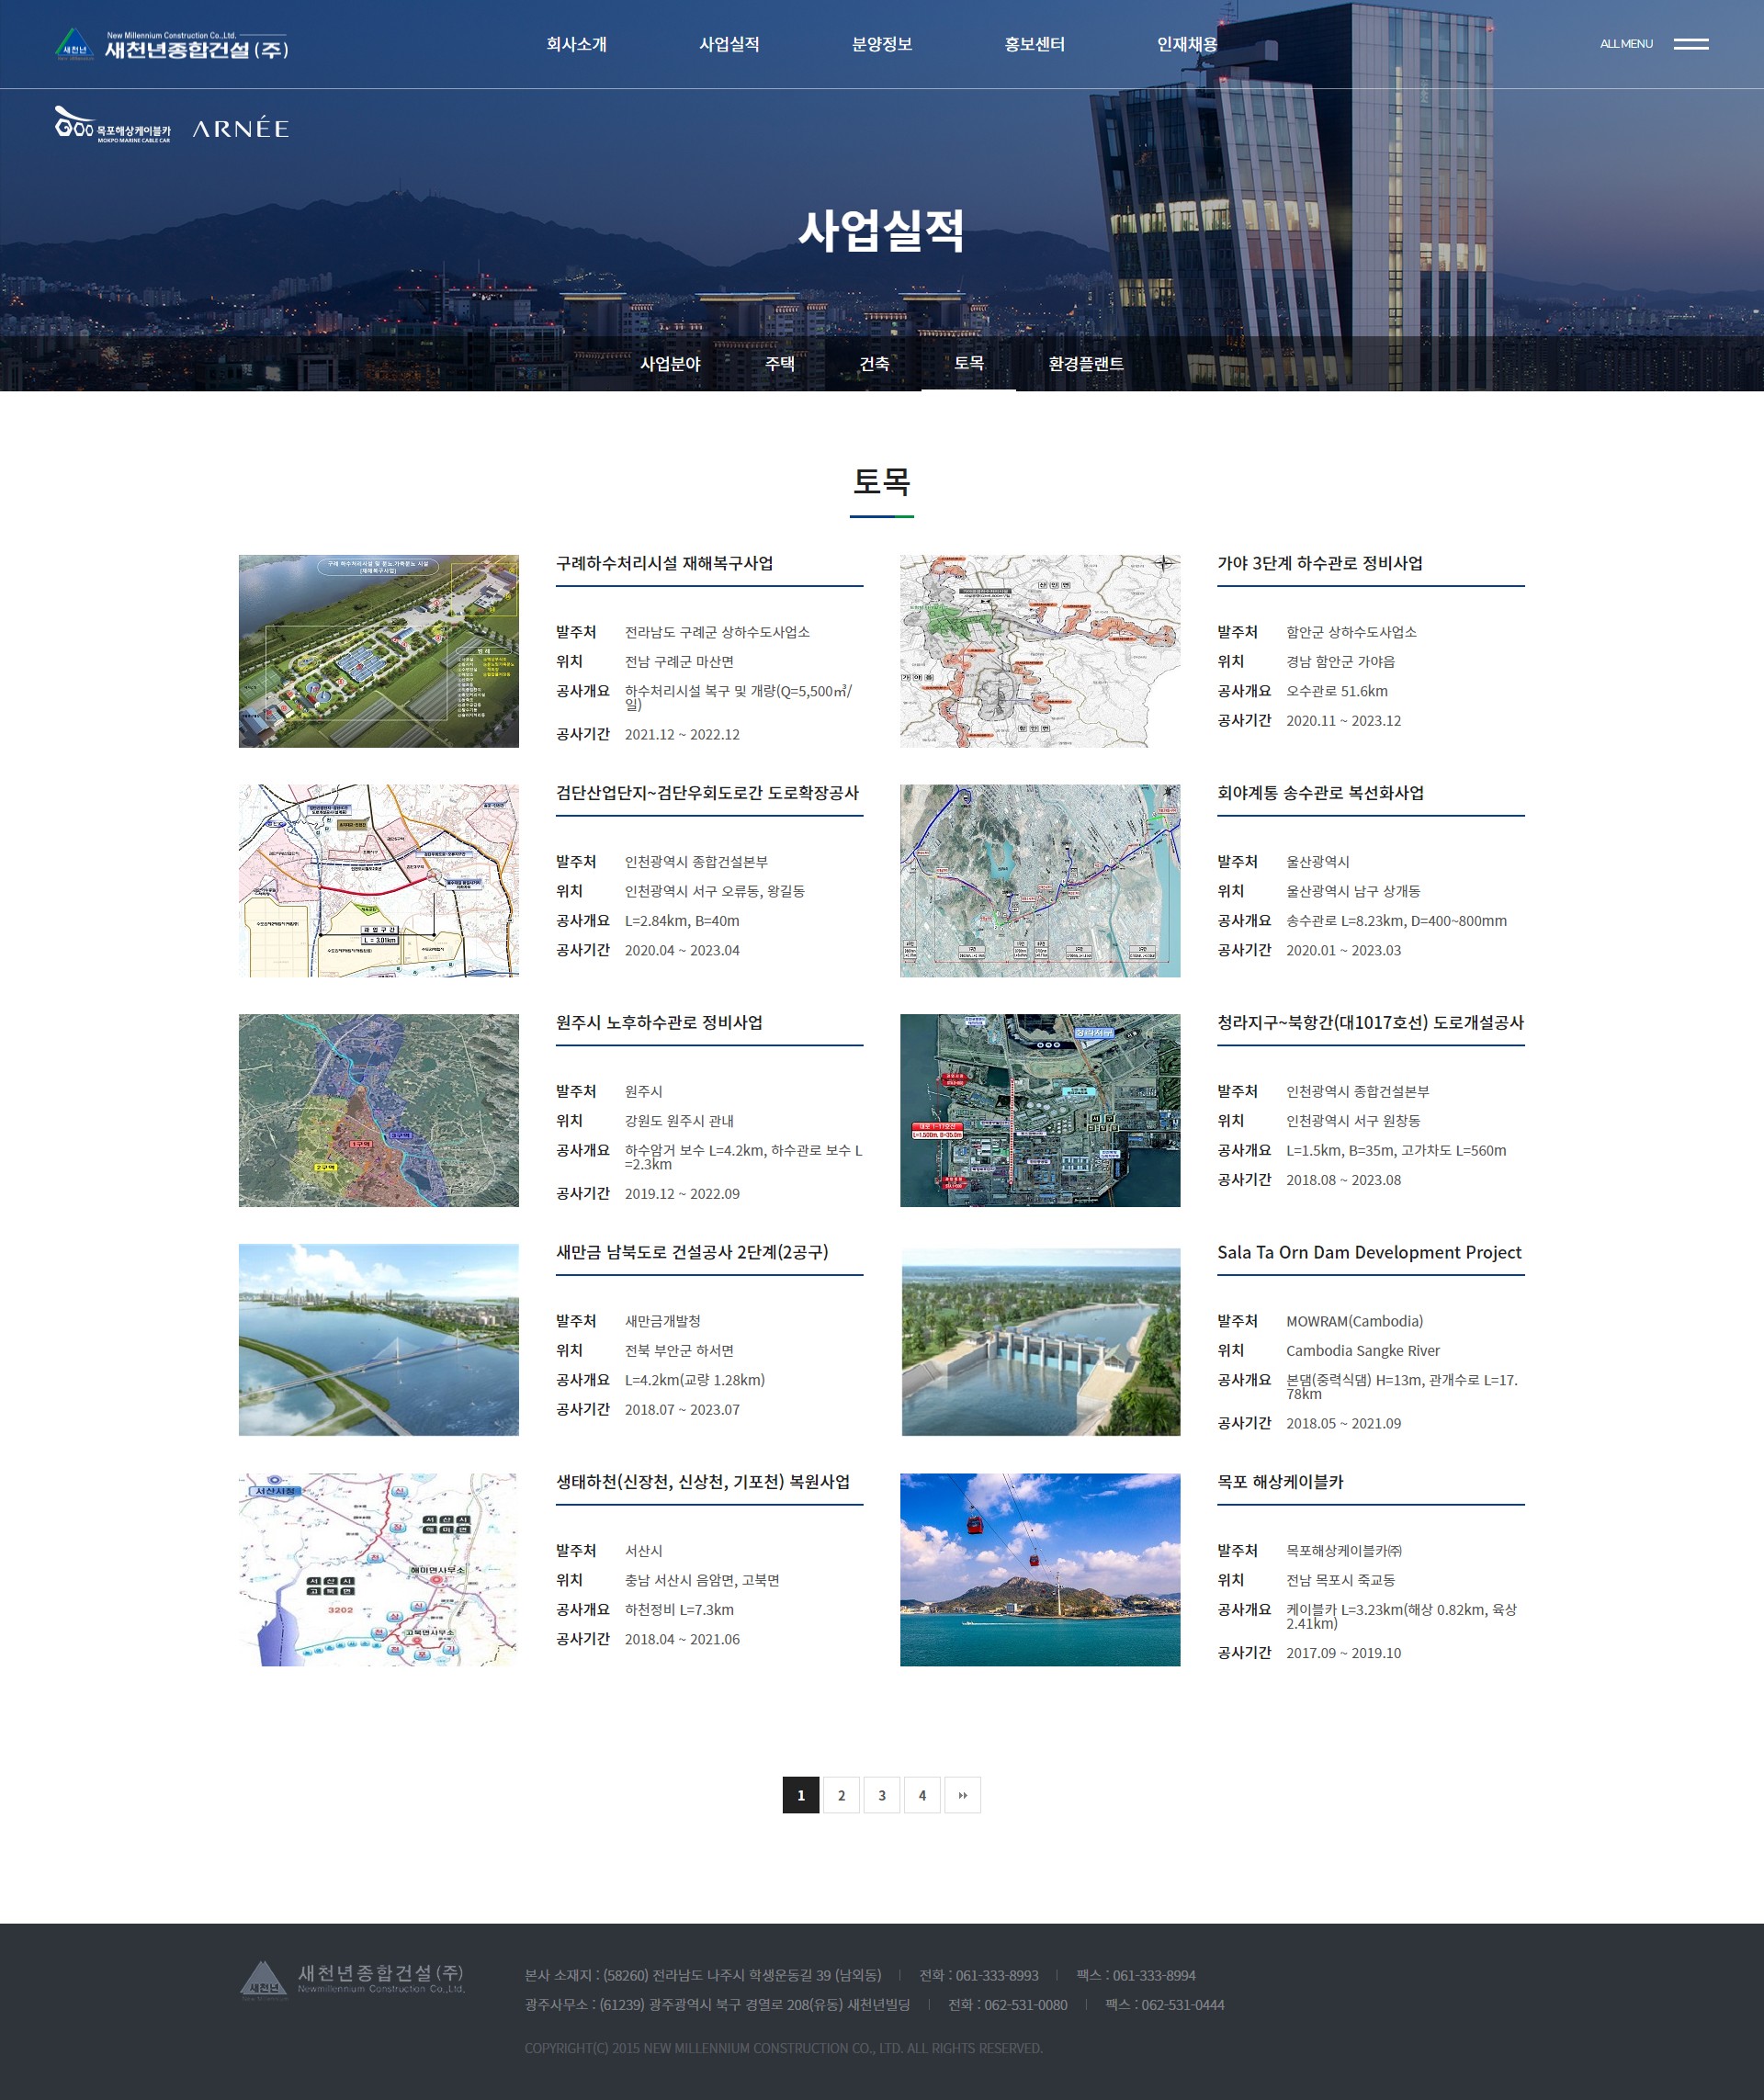Click text 전라남도 구례군 상하수도사업소
The height and width of the screenshot is (2100, 1764).
tap(718, 632)
